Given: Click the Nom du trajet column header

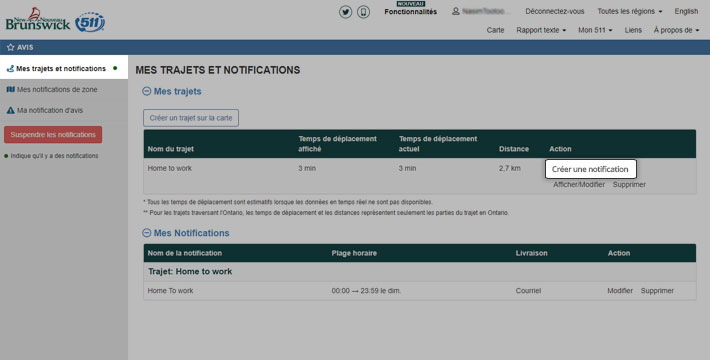Looking at the screenshot, I should pos(171,149).
